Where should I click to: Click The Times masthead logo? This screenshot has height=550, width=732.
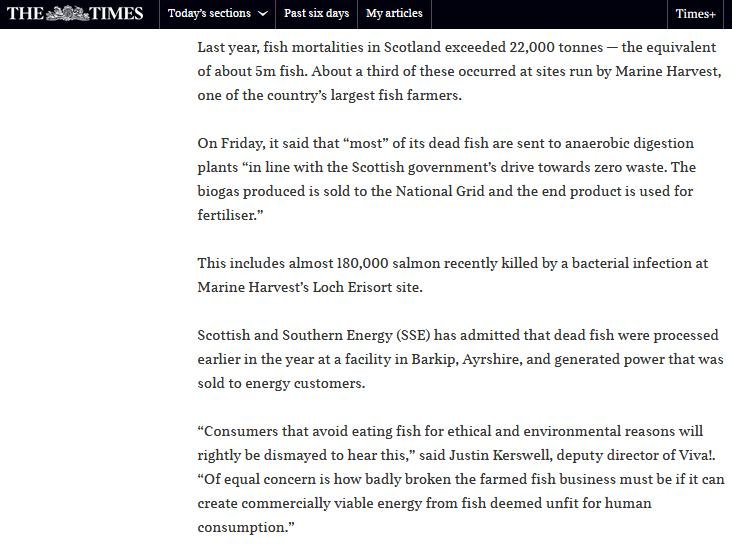(x=75, y=14)
